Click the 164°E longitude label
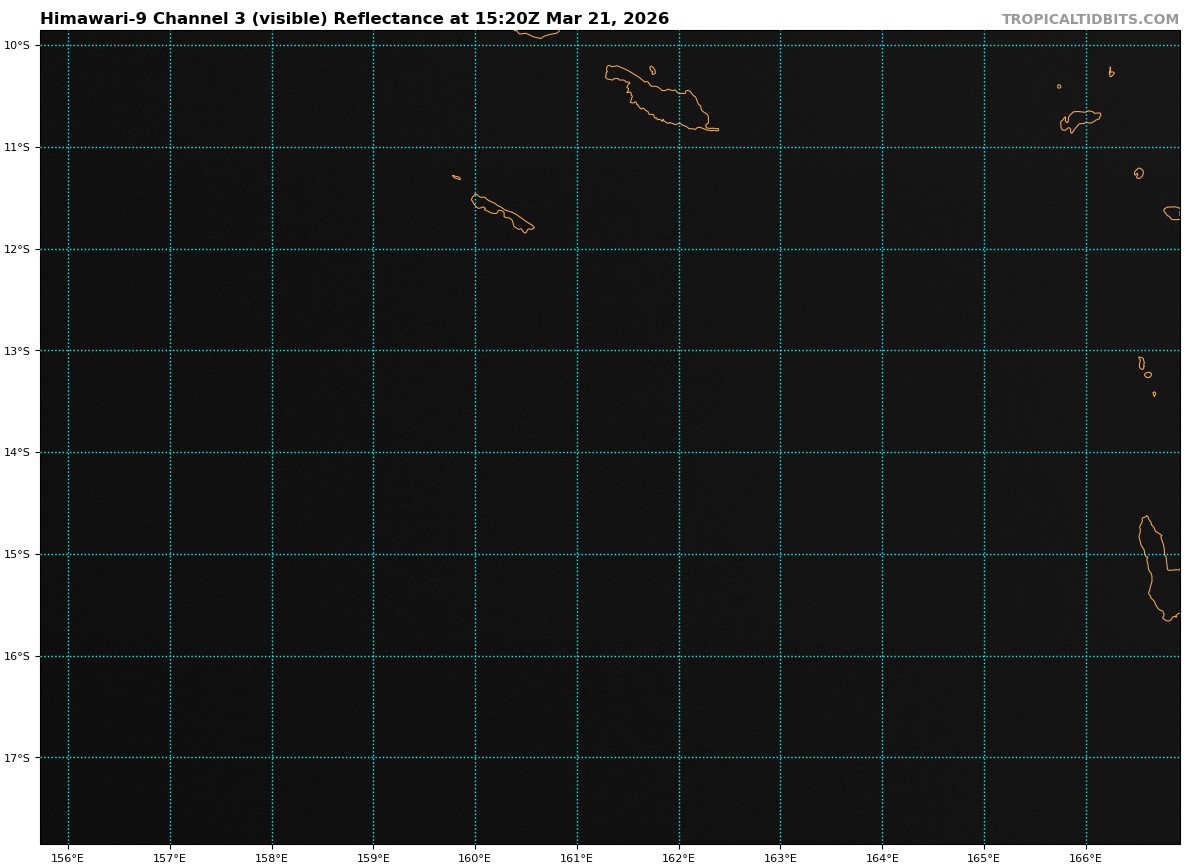 tap(882, 858)
